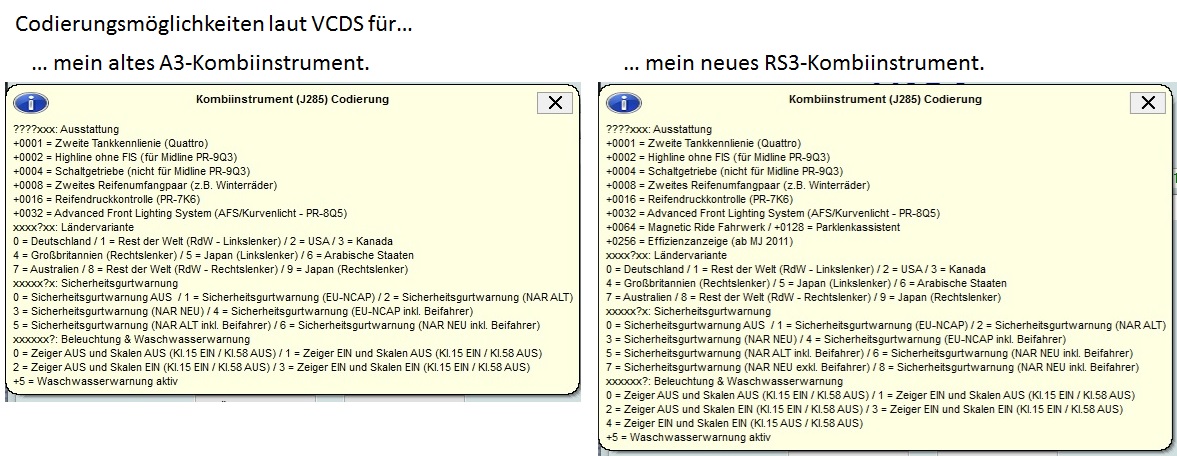Select '????xxx: Ausstattung' in RS3 dialog

[659, 129]
